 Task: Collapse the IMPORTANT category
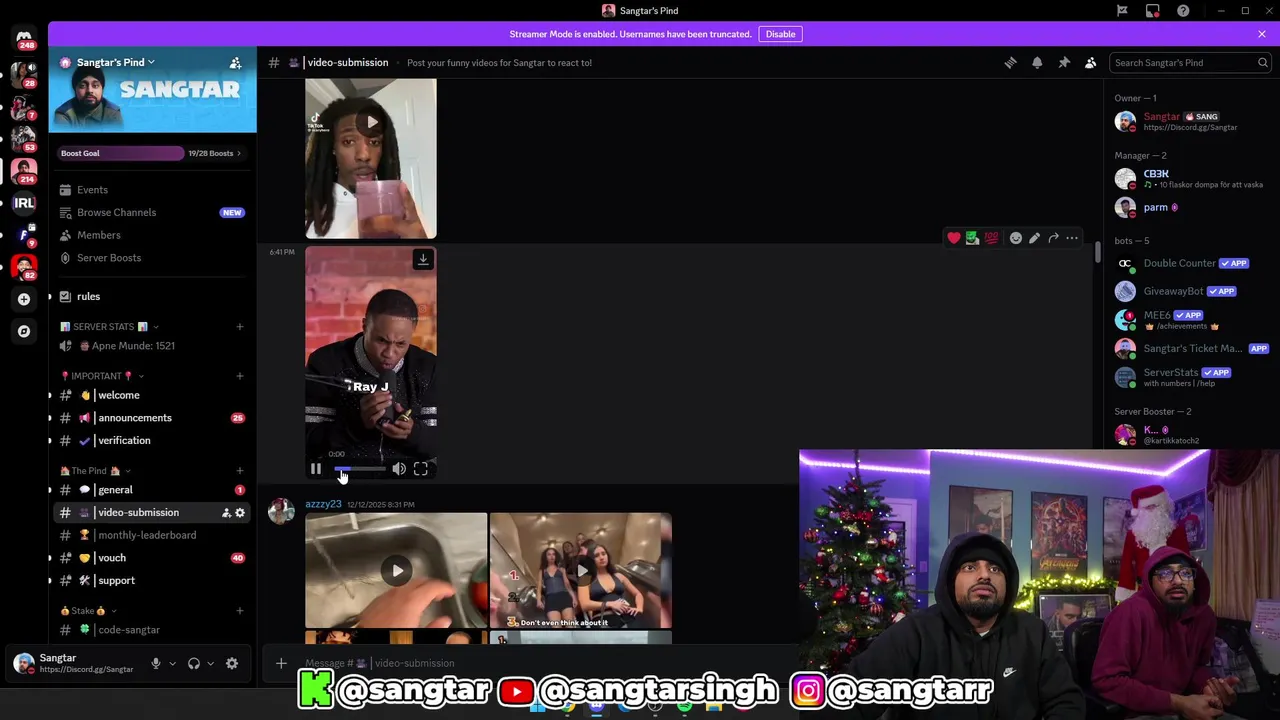[102, 376]
